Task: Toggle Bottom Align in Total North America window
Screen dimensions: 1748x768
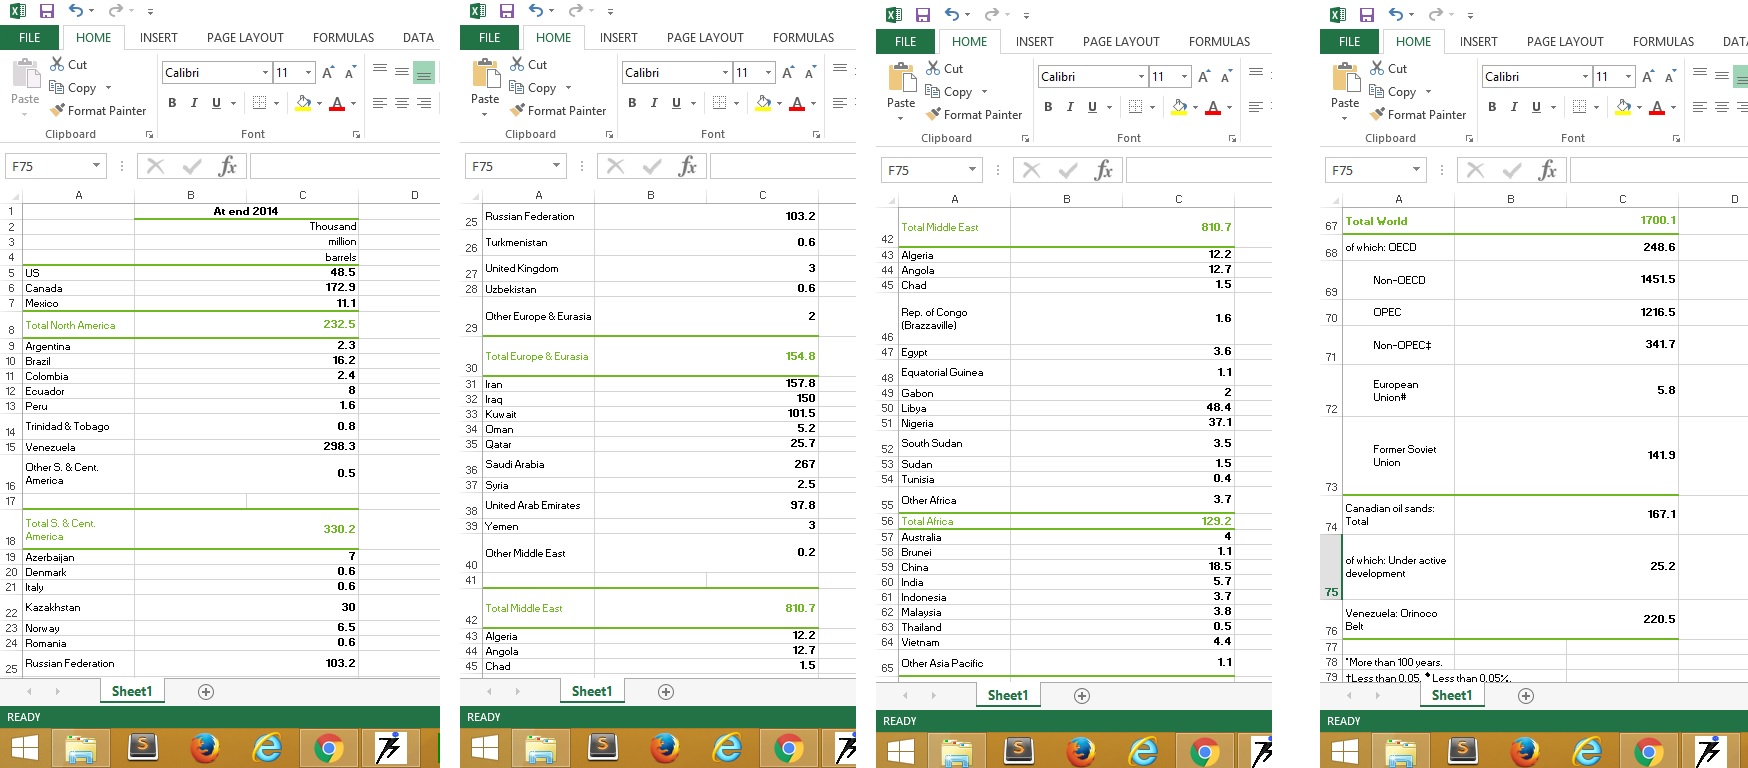Action: click(x=424, y=73)
